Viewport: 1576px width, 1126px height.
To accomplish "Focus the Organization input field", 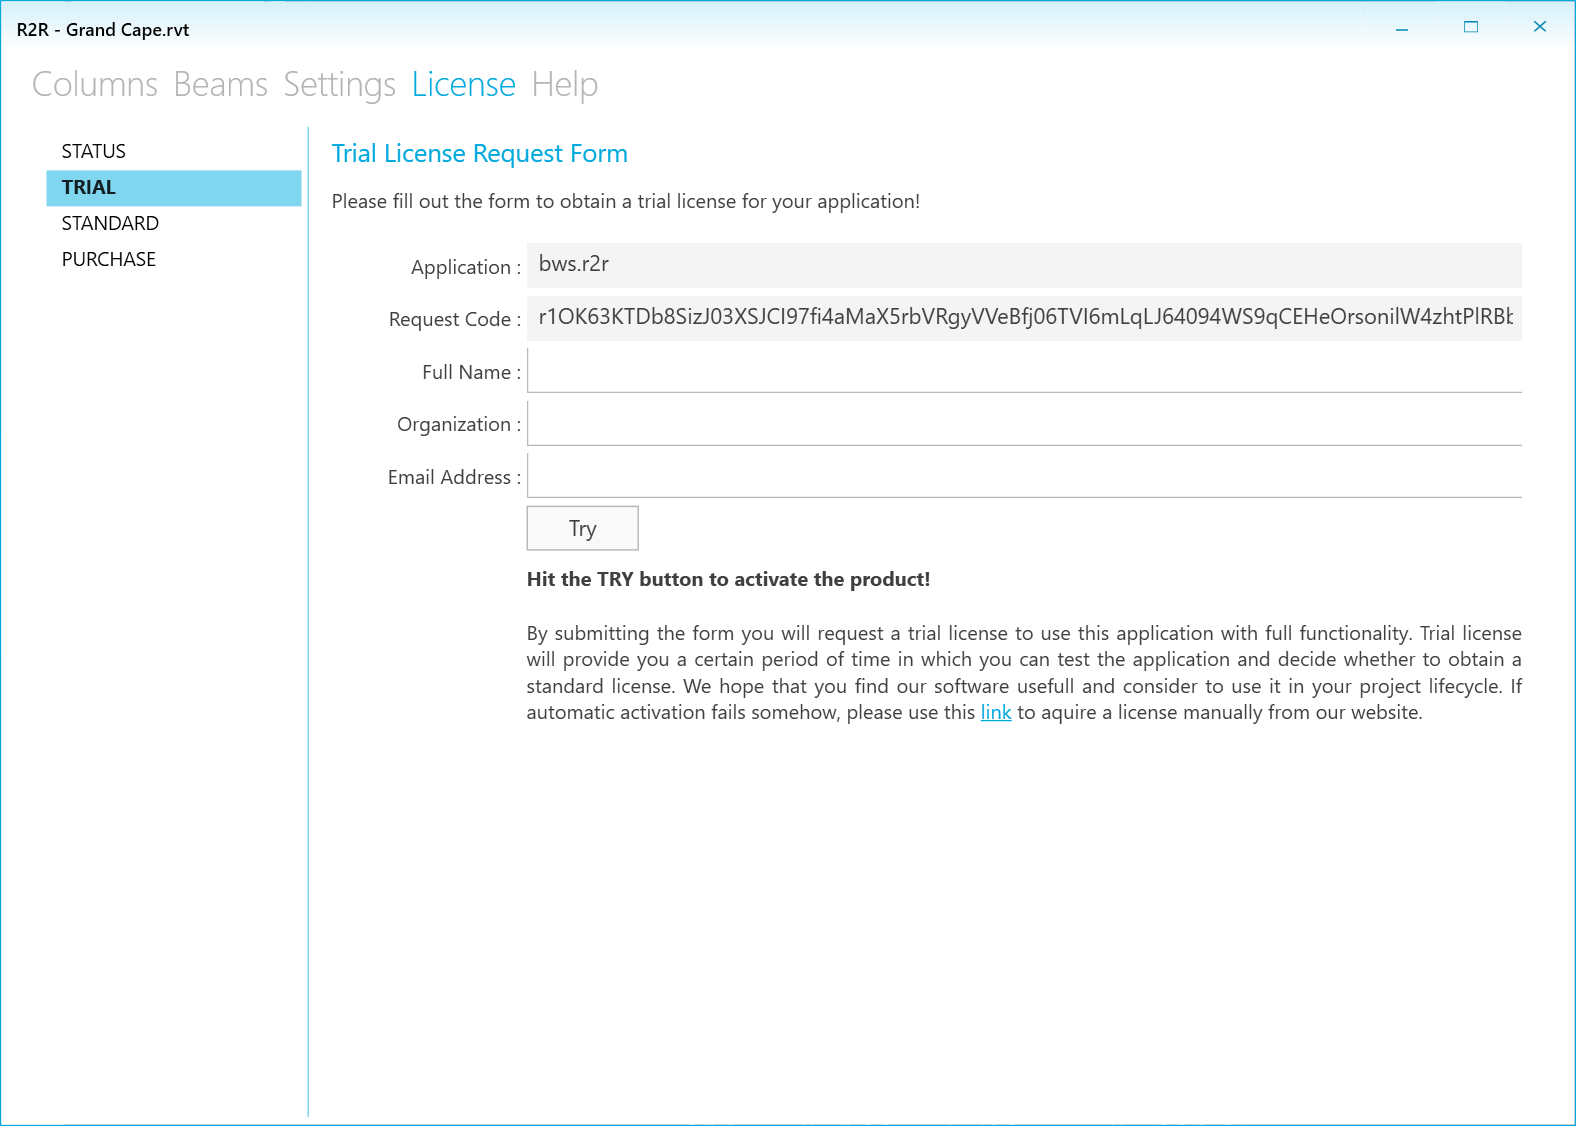I will pyautogui.click(x=1024, y=423).
